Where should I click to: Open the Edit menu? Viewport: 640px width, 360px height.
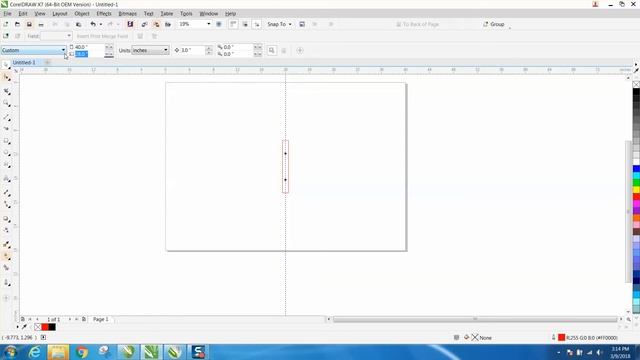pos(22,13)
